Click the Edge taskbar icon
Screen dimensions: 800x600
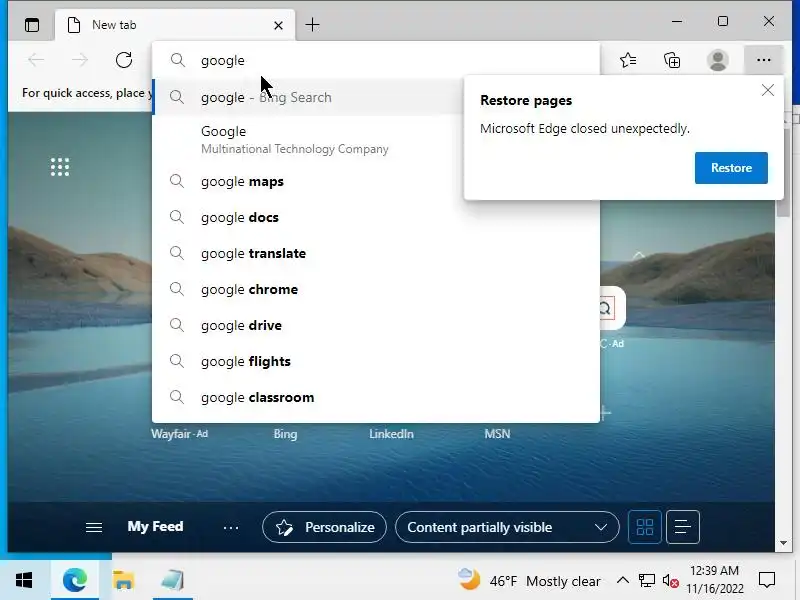click(x=74, y=580)
